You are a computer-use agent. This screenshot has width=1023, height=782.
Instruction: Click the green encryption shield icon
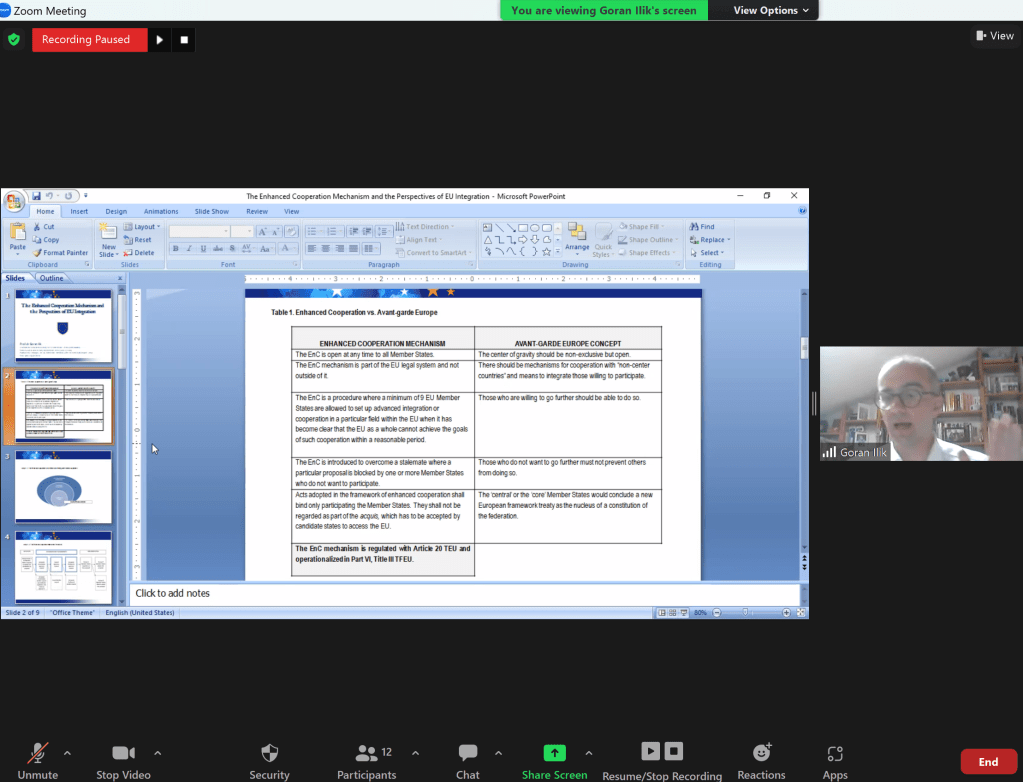pos(14,40)
